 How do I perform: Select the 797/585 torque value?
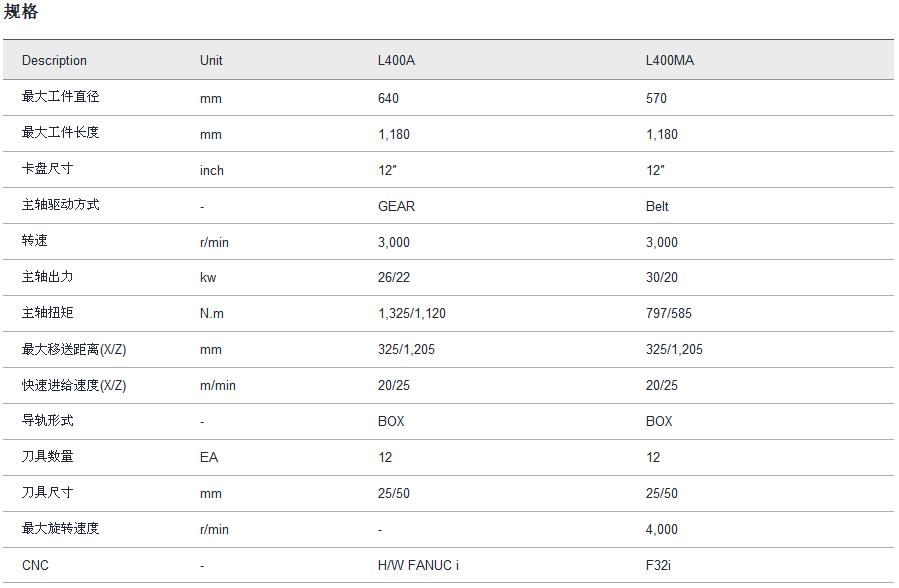[669, 313]
